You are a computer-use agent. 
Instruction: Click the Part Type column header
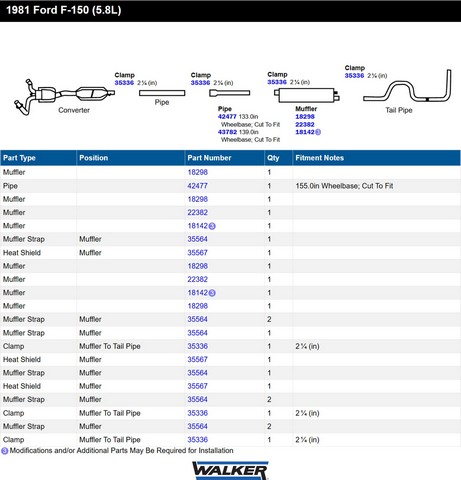(x=38, y=158)
